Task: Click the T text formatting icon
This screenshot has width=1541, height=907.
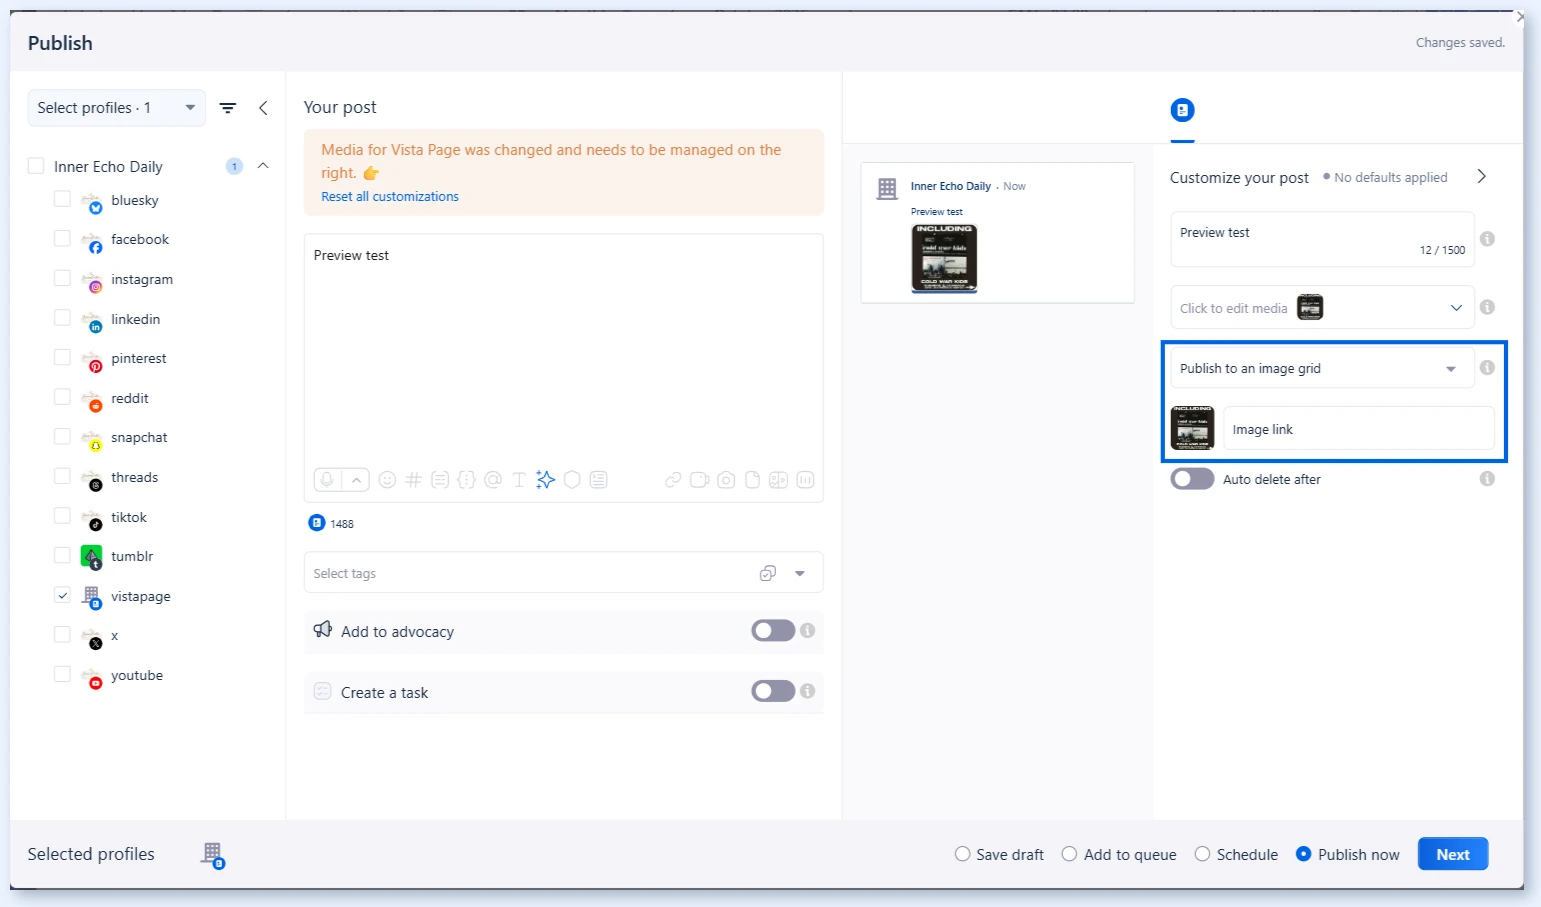Action: pos(518,480)
